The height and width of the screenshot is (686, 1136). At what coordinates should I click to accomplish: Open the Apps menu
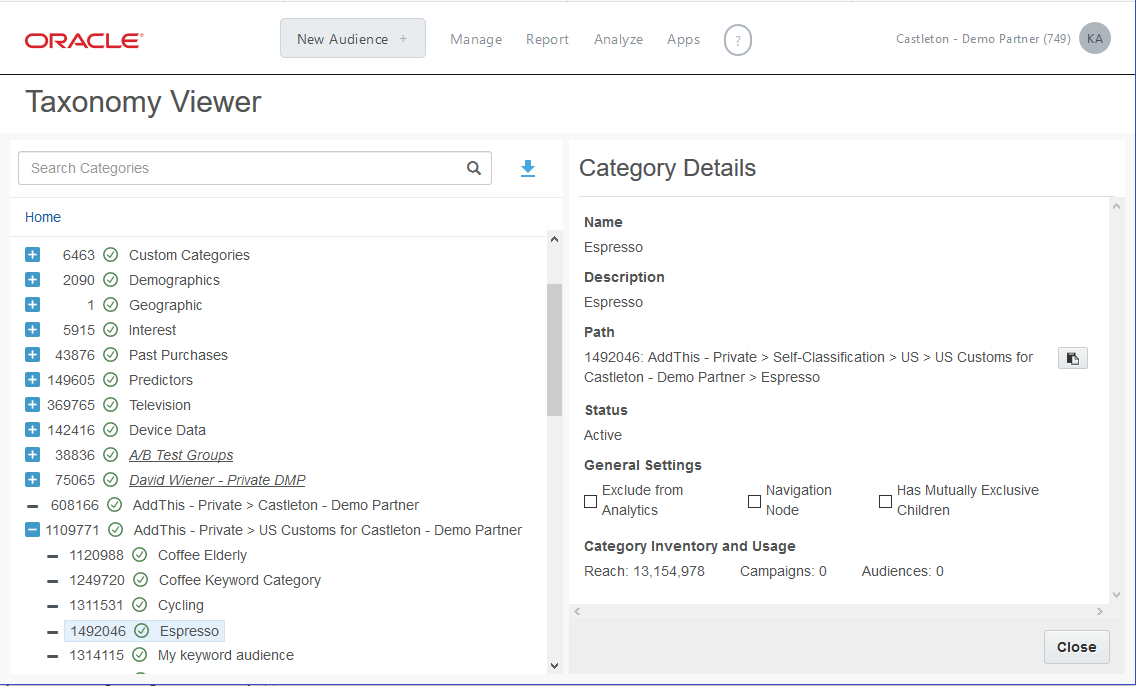click(683, 39)
